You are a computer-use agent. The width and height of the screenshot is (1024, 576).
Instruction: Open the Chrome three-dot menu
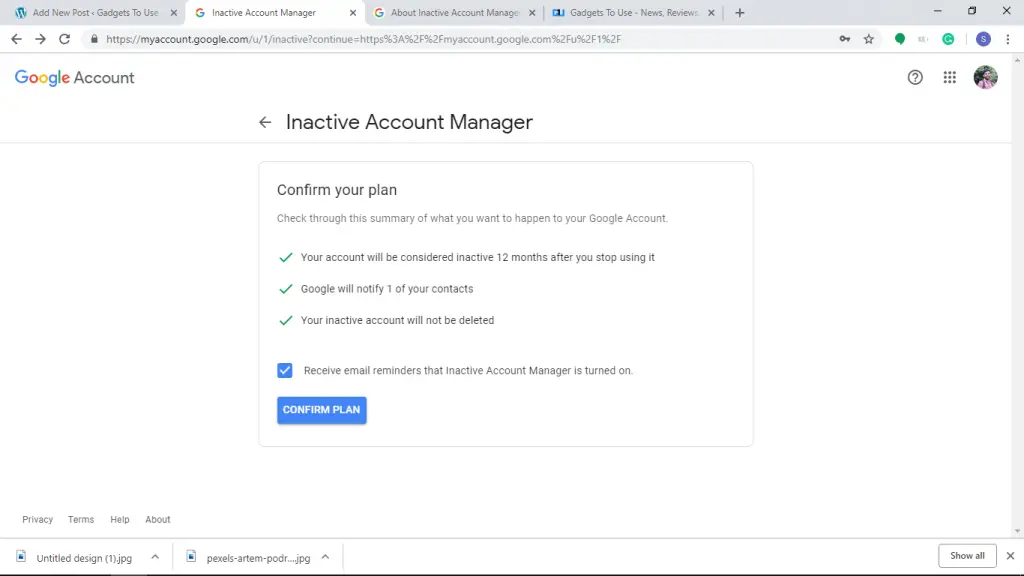(1008, 39)
